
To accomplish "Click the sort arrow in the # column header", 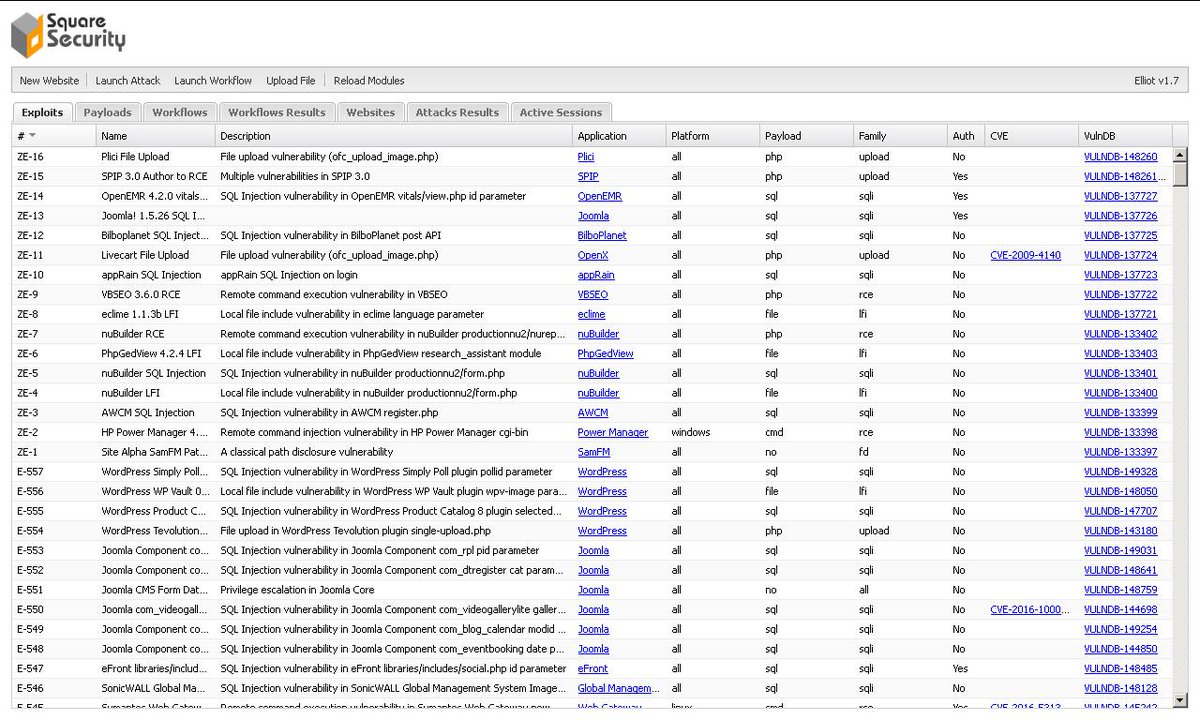I will 32,135.
